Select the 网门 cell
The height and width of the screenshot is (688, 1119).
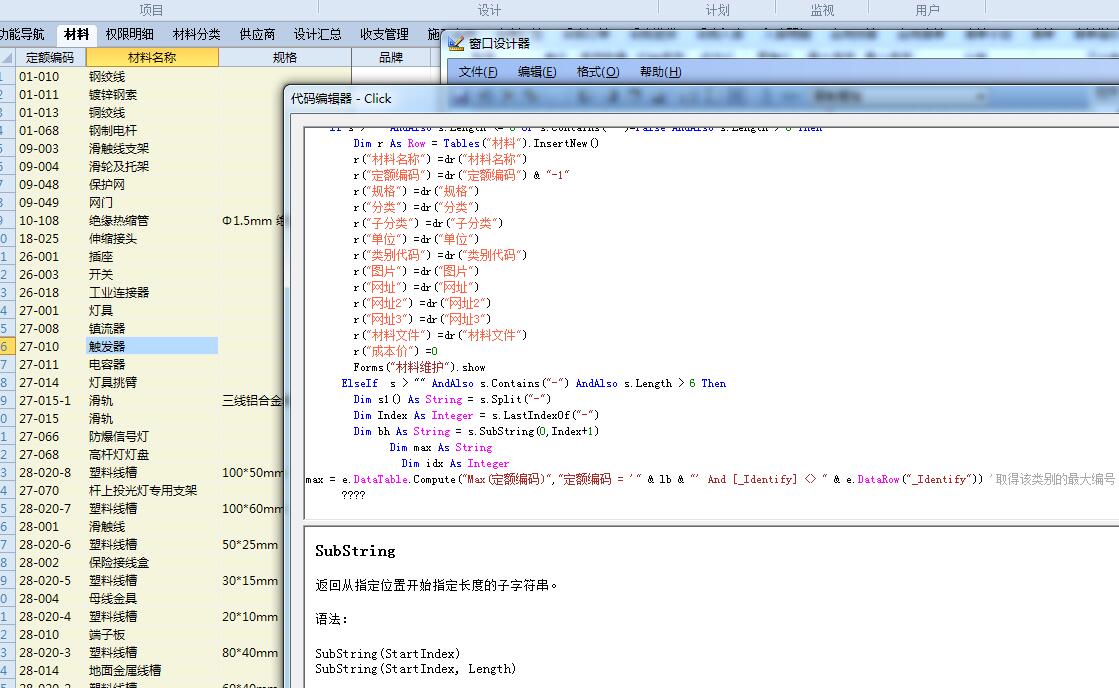(x=152, y=203)
